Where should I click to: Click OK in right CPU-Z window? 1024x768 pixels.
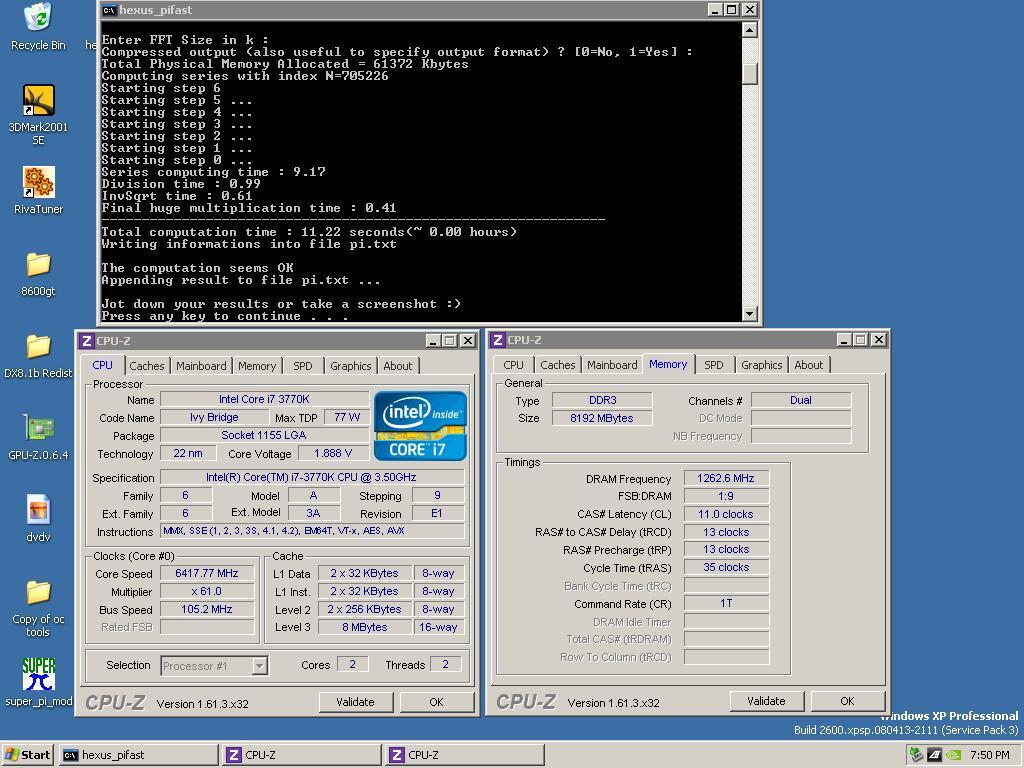click(847, 701)
